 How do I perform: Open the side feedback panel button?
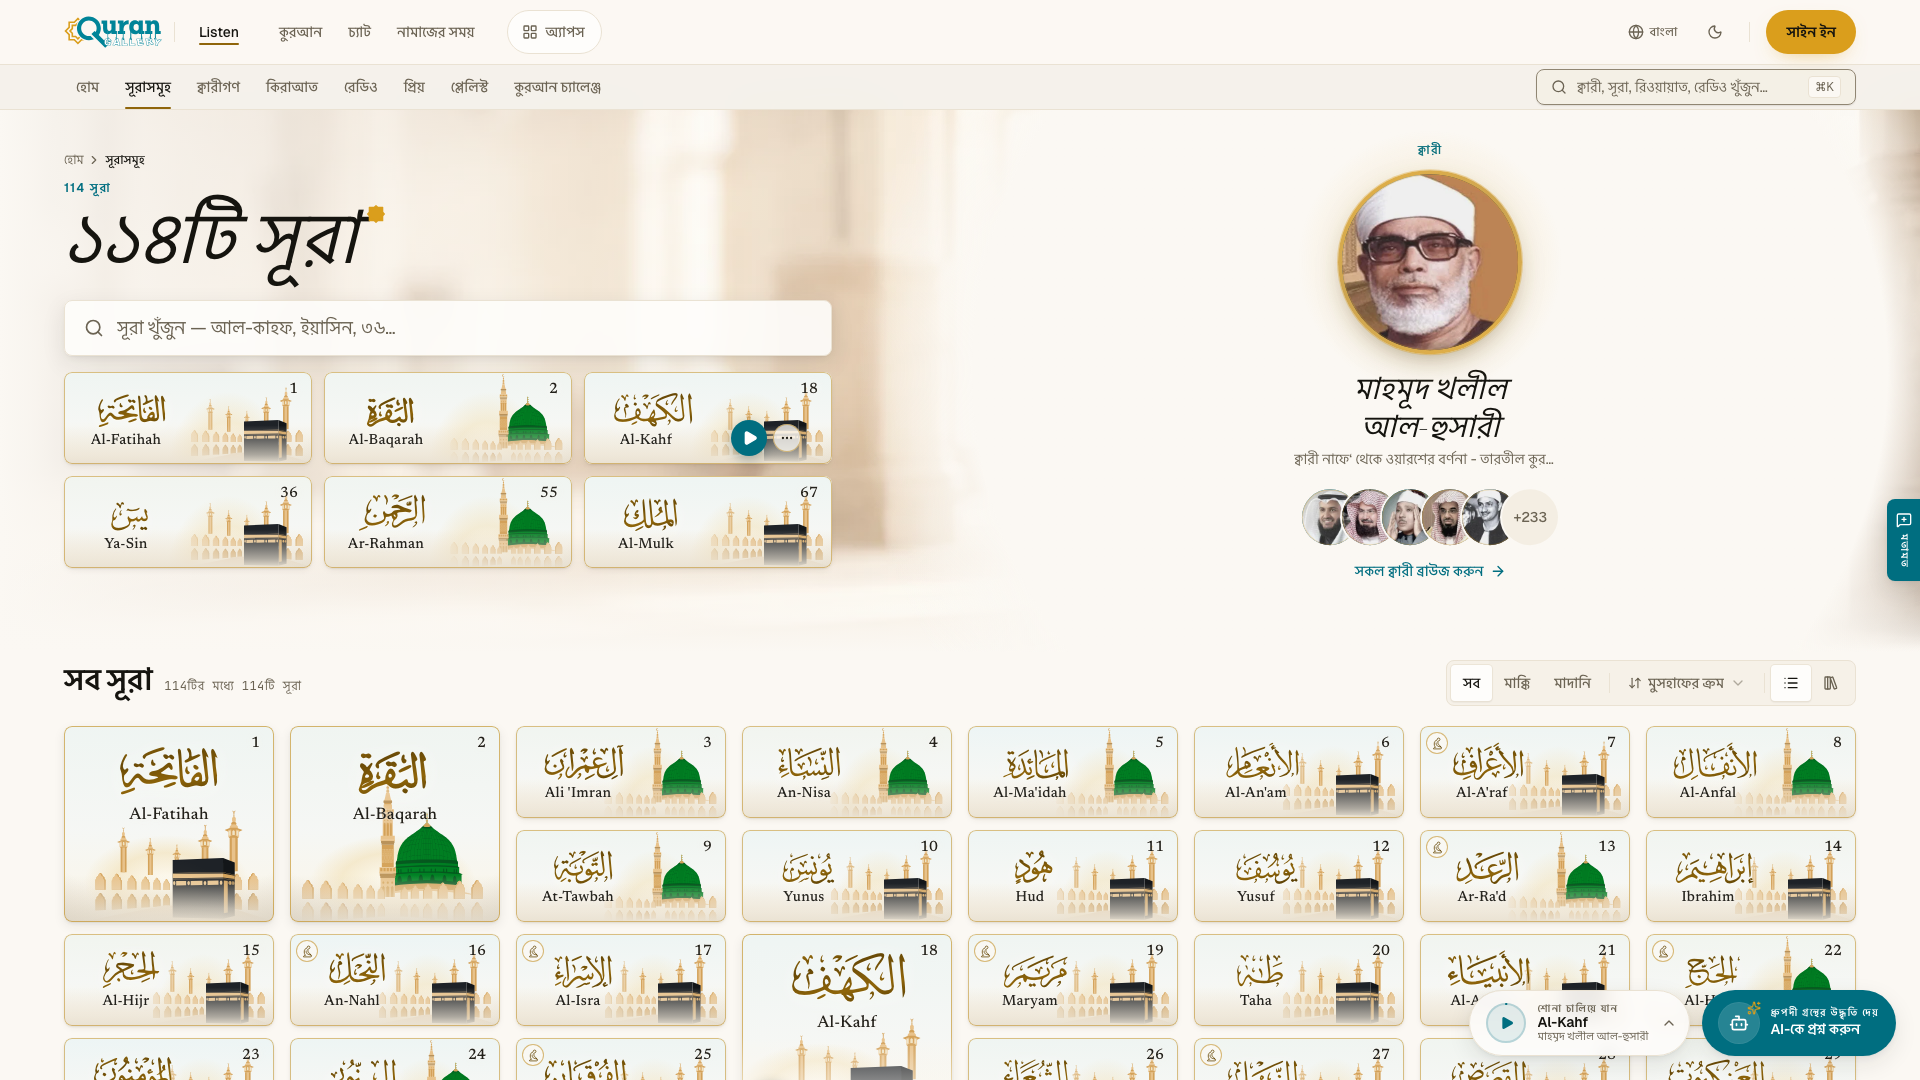(x=1903, y=540)
